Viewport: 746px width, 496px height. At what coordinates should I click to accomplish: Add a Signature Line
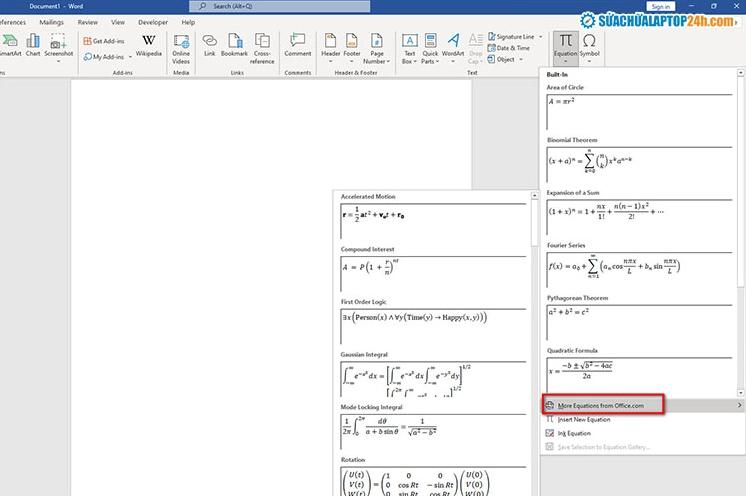(x=515, y=37)
